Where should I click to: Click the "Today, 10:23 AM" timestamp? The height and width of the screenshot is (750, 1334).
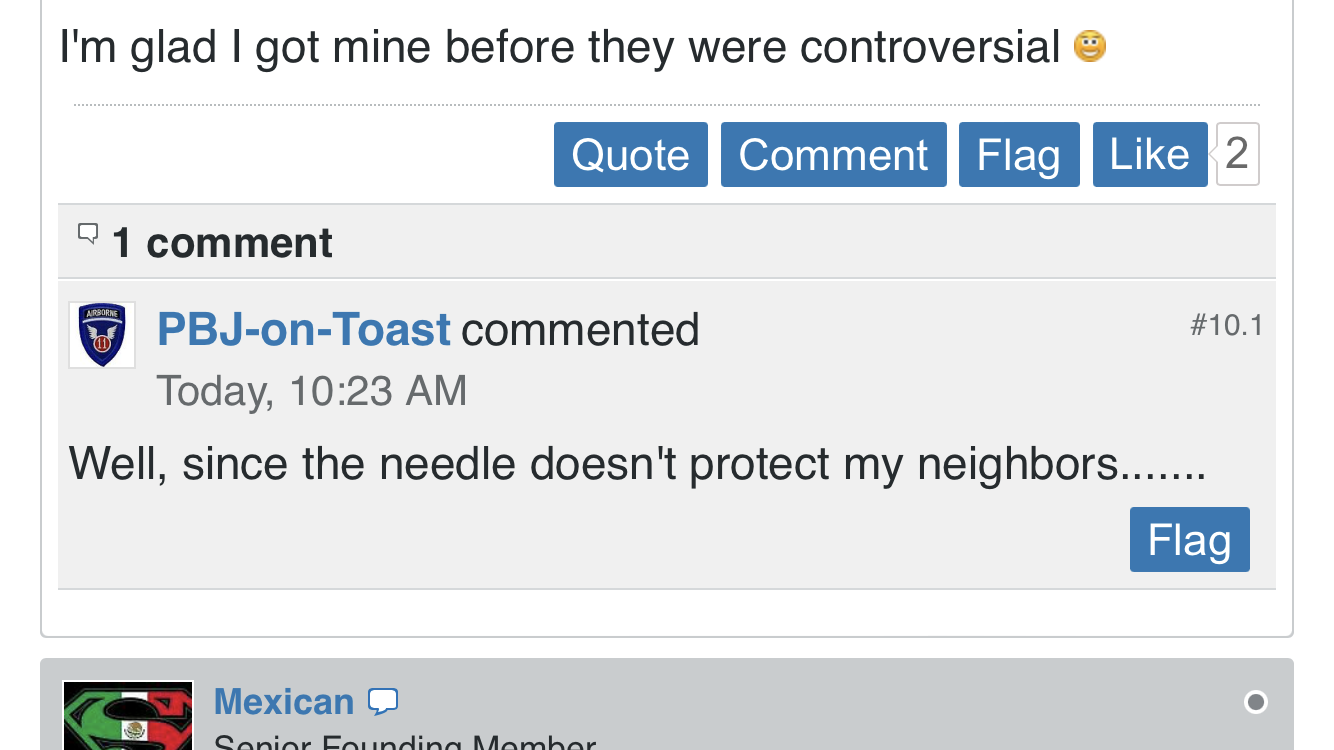tap(312, 391)
